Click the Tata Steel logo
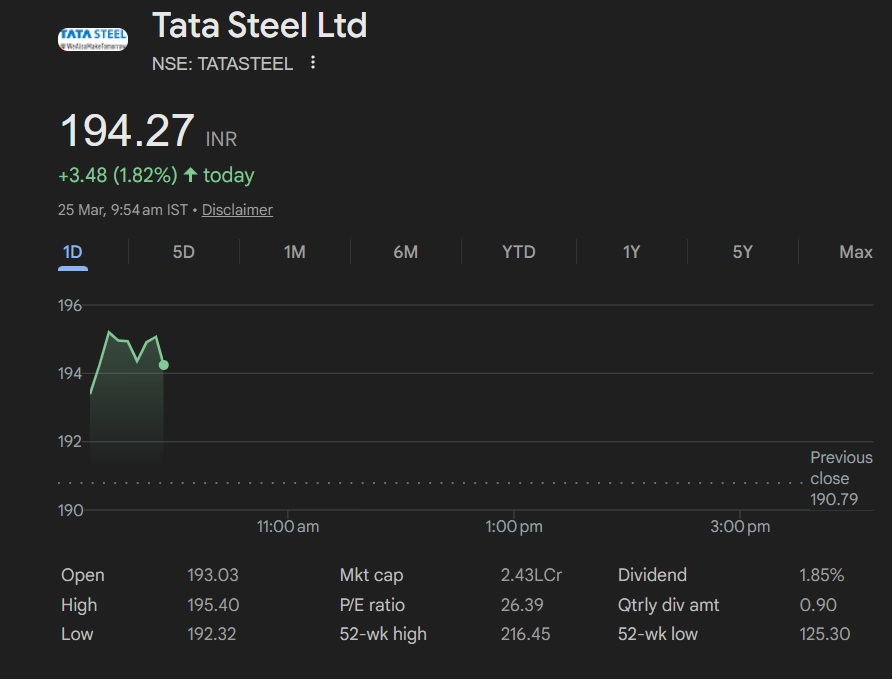 click(x=93, y=39)
